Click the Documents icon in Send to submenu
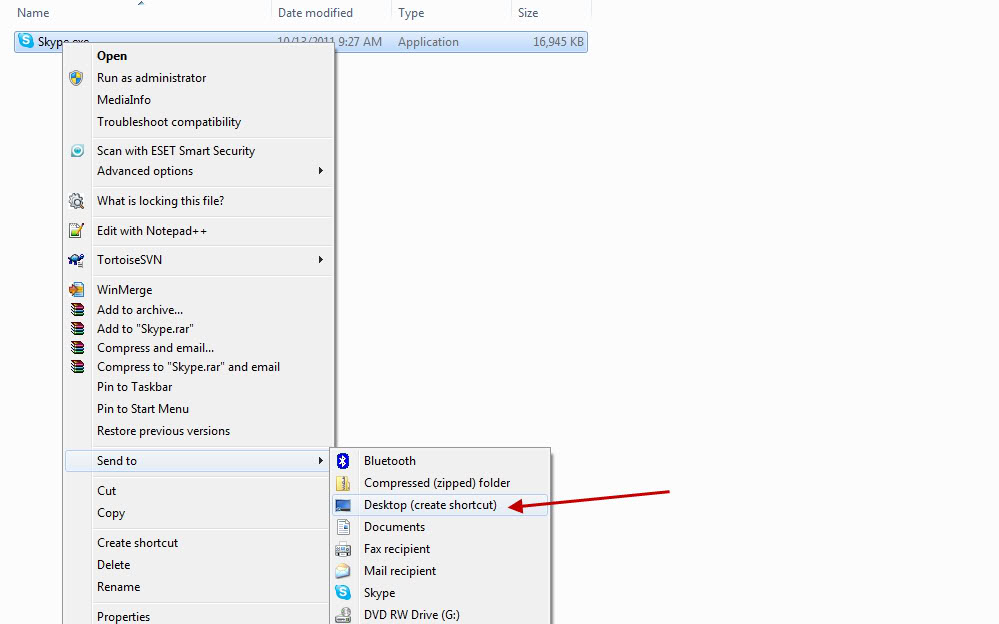The height and width of the screenshot is (624, 999). (343, 526)
